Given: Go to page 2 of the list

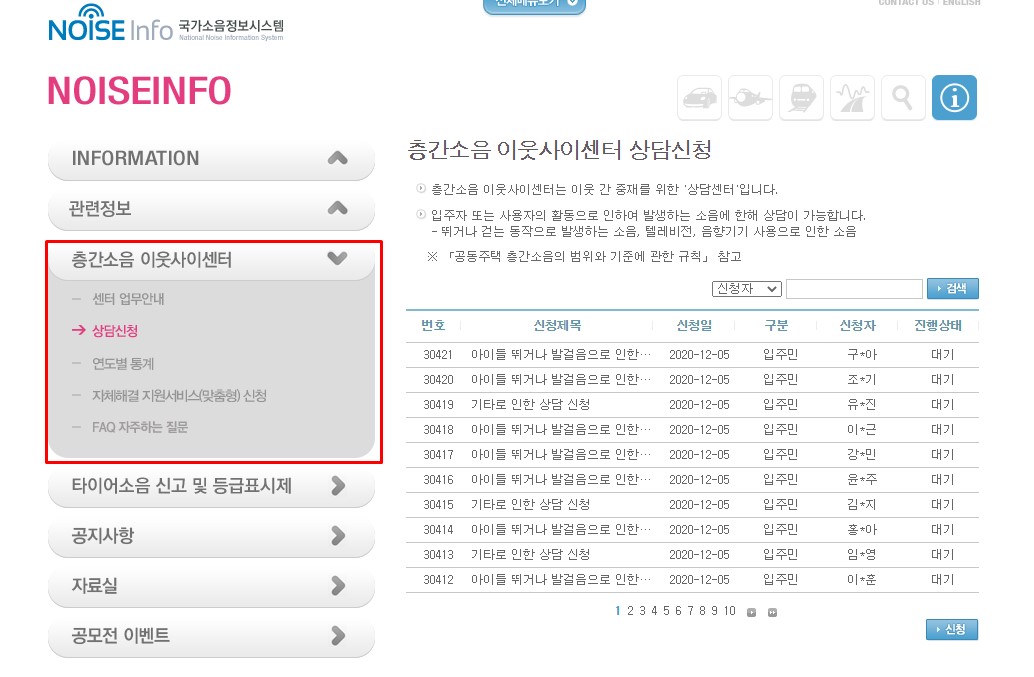Looking at the screenshot, I should coord(630,612).
